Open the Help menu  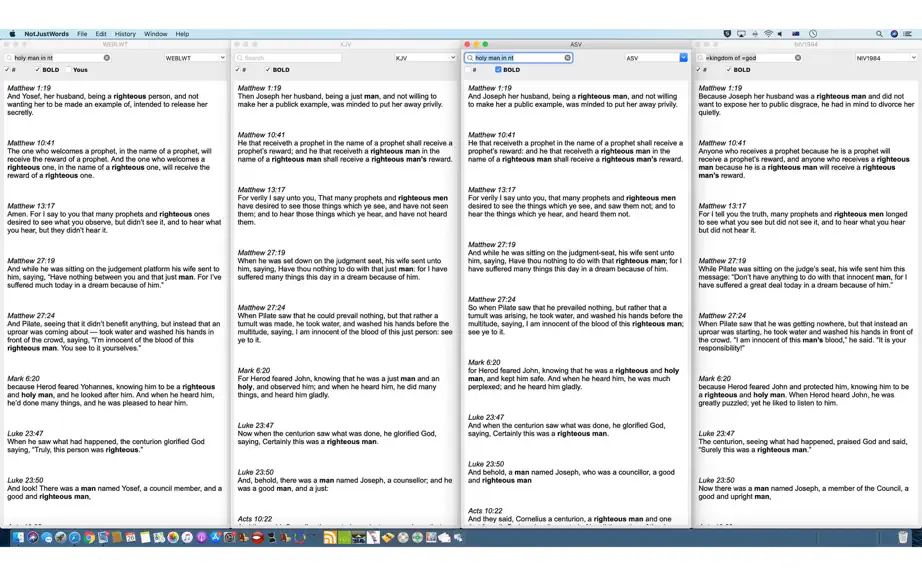pos(182,34)
